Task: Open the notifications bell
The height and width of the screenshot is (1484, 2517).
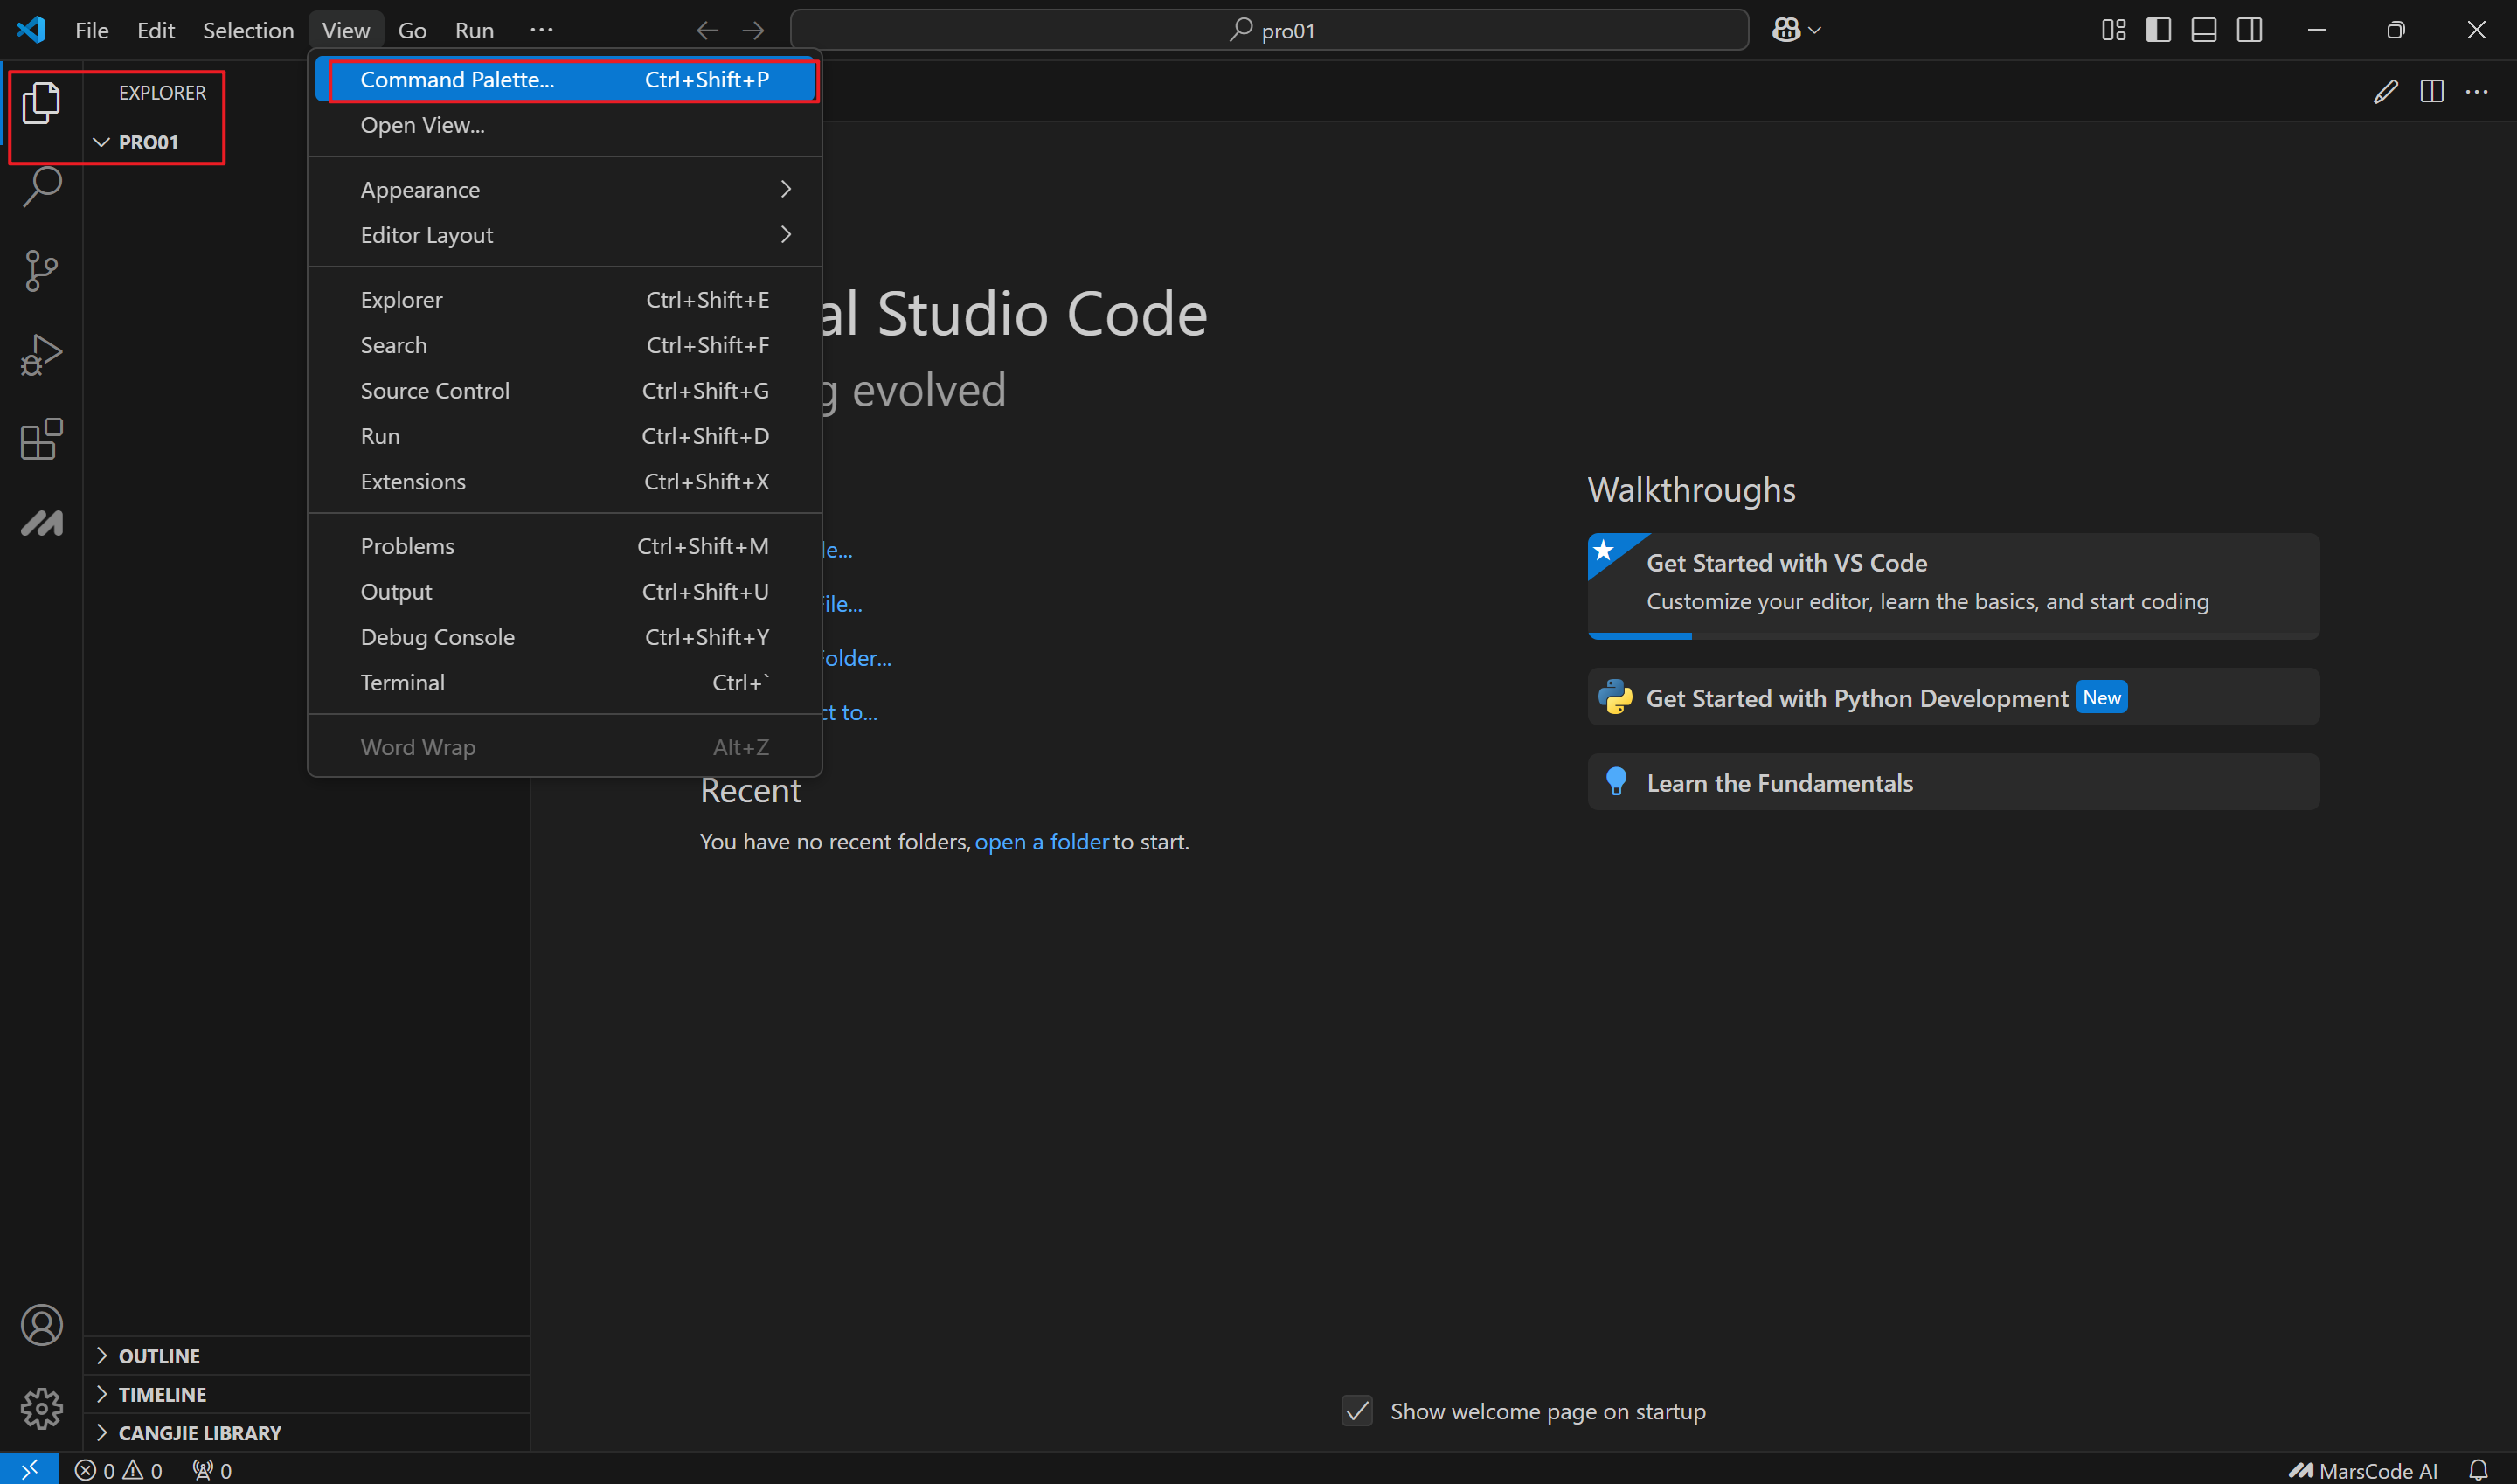Action: 2478,1470
